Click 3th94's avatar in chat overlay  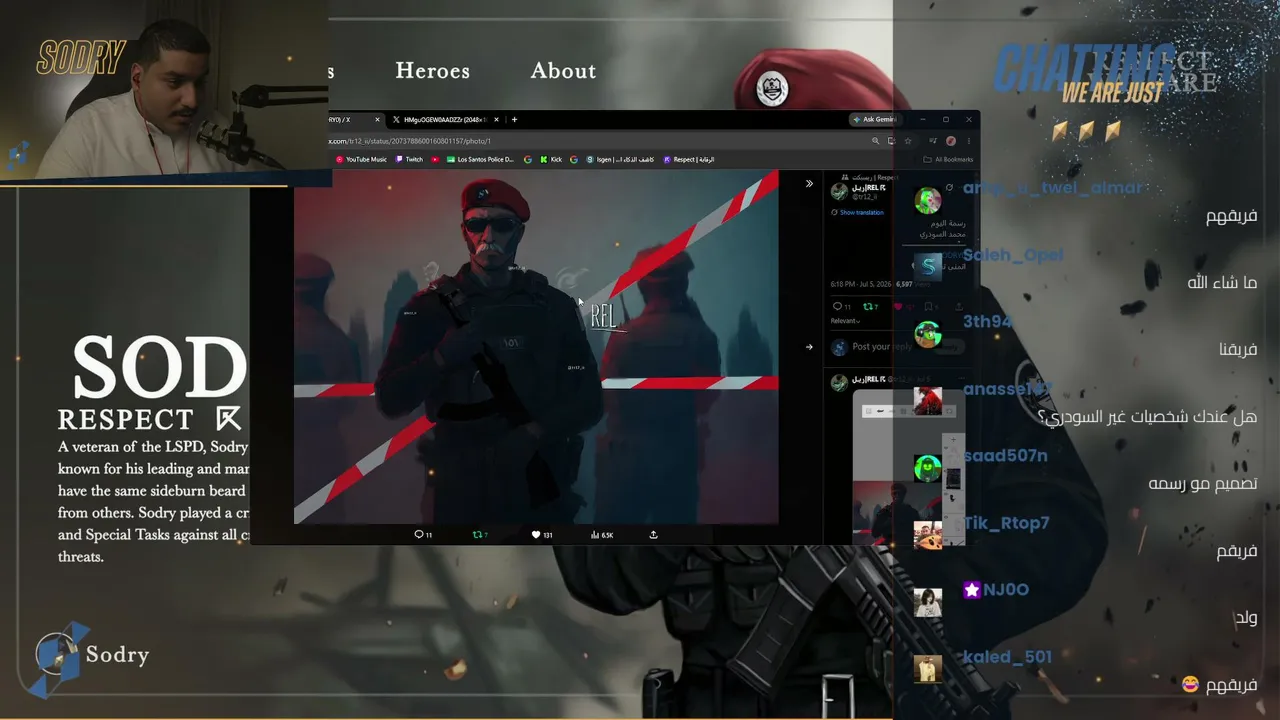928,334
